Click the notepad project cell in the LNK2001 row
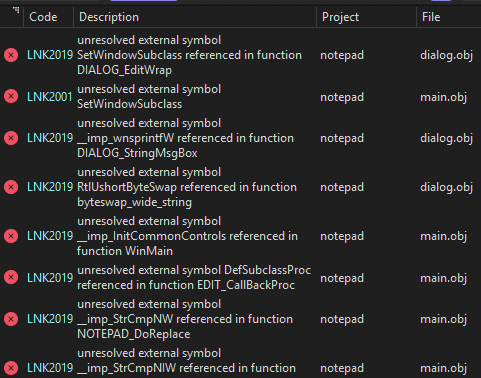This screenshot has width=481, height=378. coord(342,97)
